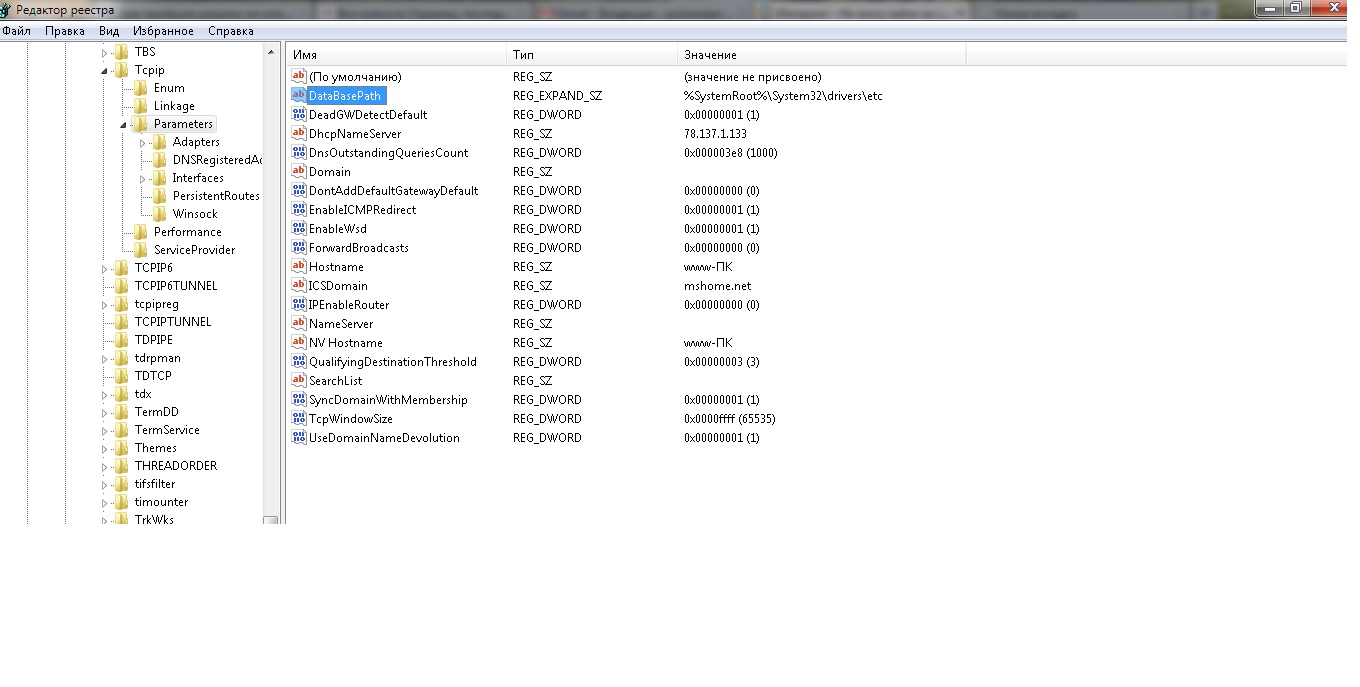Click the 78.137.1.133 value cell

click(715, 133)
